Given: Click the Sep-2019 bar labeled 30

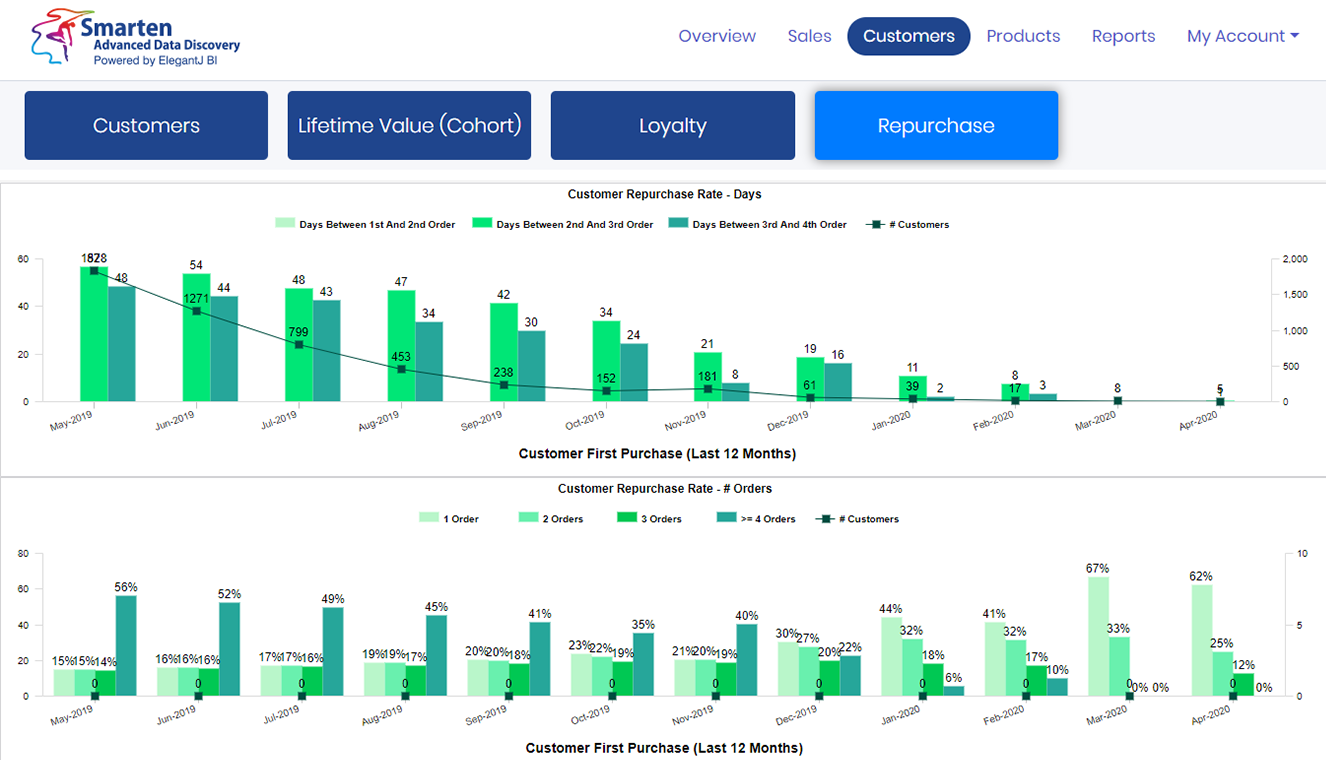Looking at the screenshot, I should click(531, 366).
